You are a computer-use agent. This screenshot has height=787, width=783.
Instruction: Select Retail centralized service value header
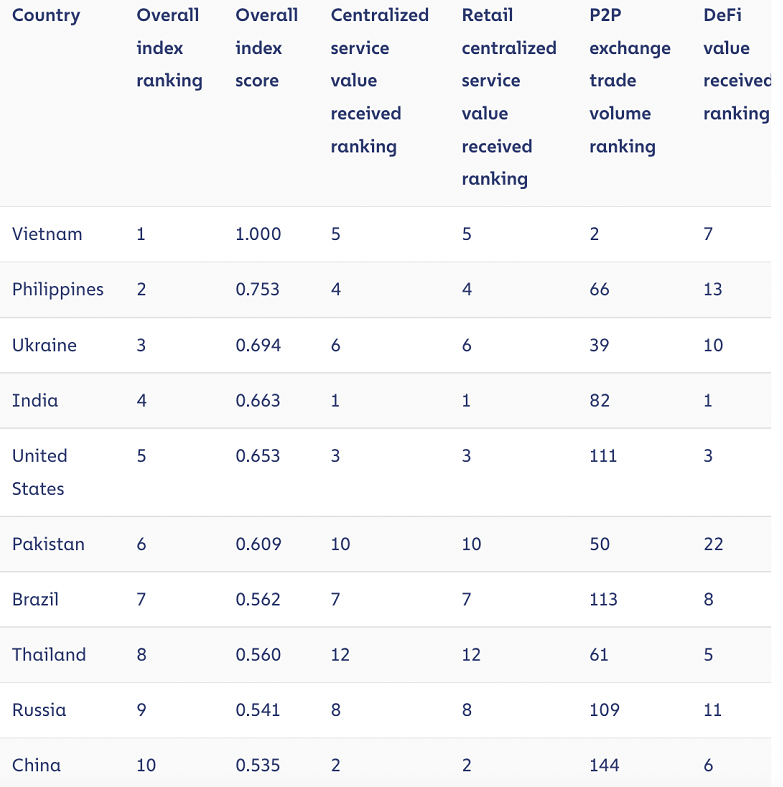click(509, 97)
